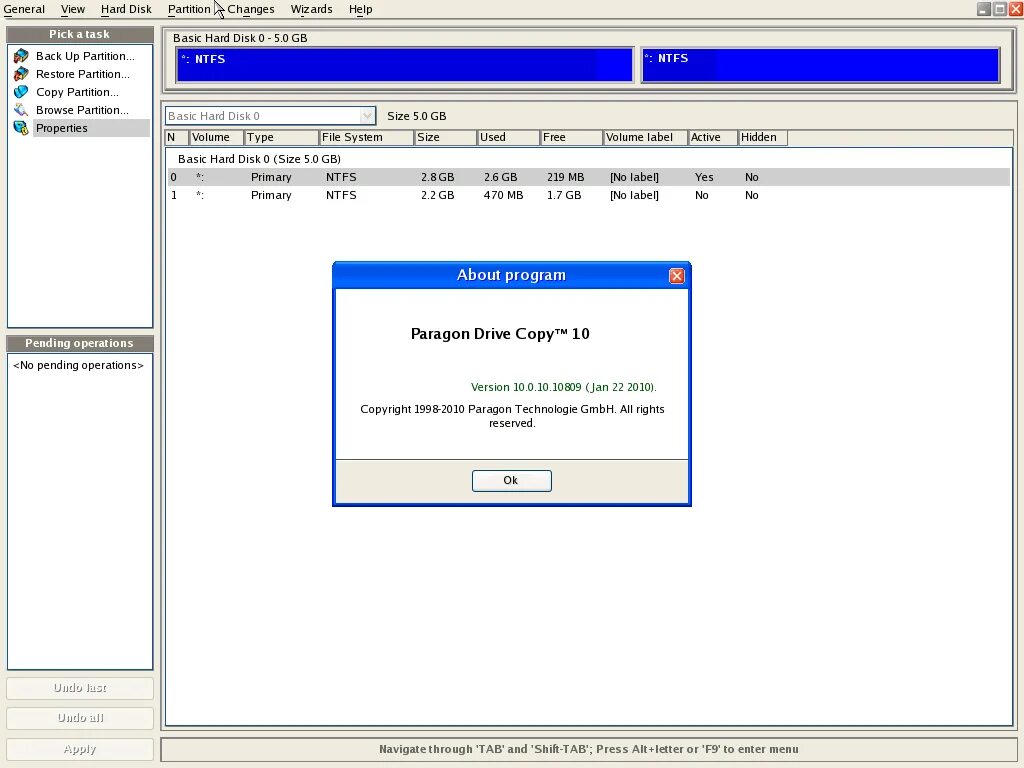Close the About program dialog
This screenshot has width=1024, height=768.
pyautogui.click(x=677, y=276)
